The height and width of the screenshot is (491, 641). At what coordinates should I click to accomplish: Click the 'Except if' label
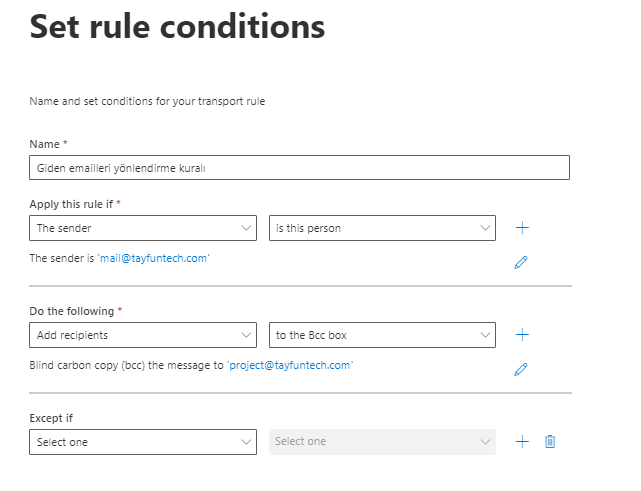(52, 418)
